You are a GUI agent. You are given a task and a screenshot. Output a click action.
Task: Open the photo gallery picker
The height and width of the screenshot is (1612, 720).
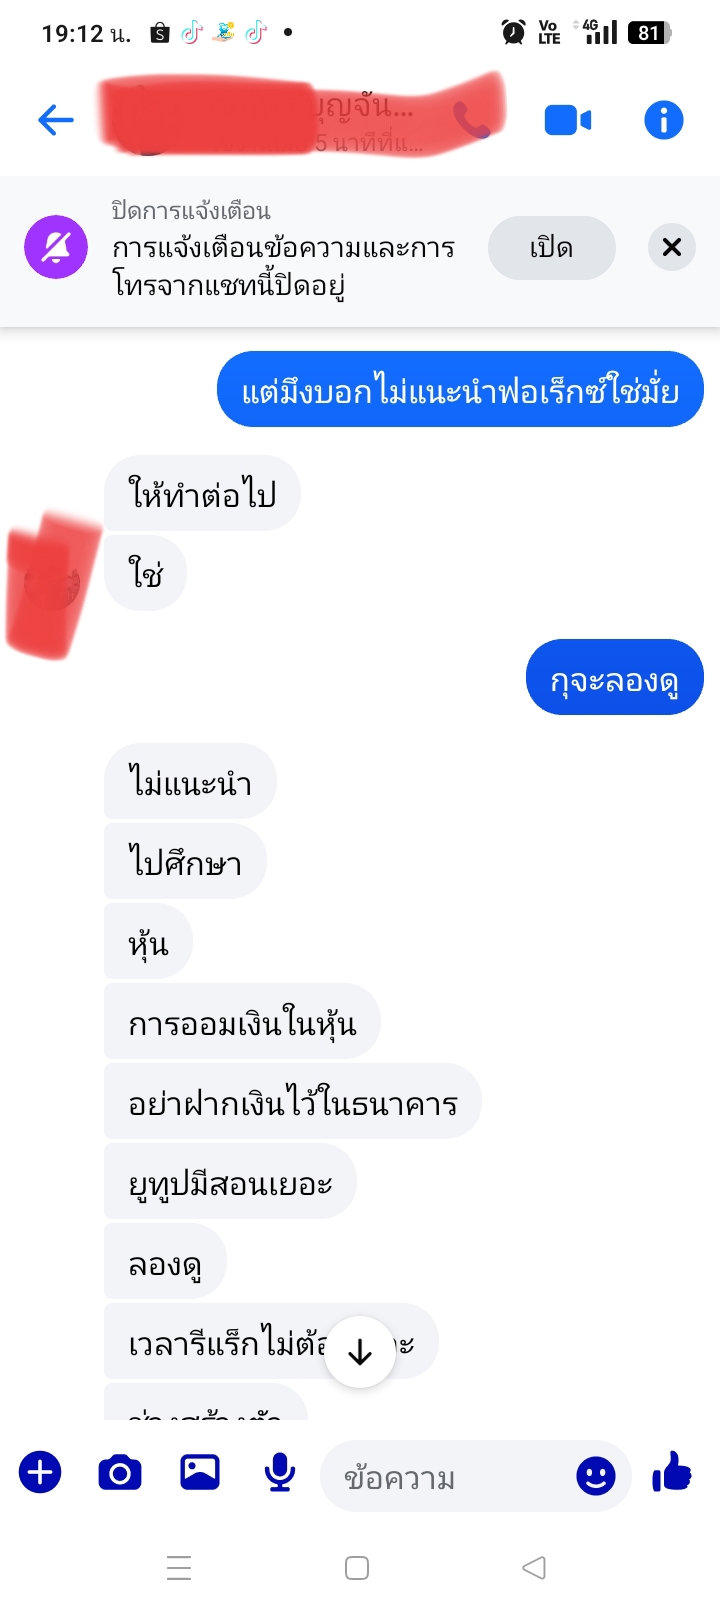click(200, 1472)
